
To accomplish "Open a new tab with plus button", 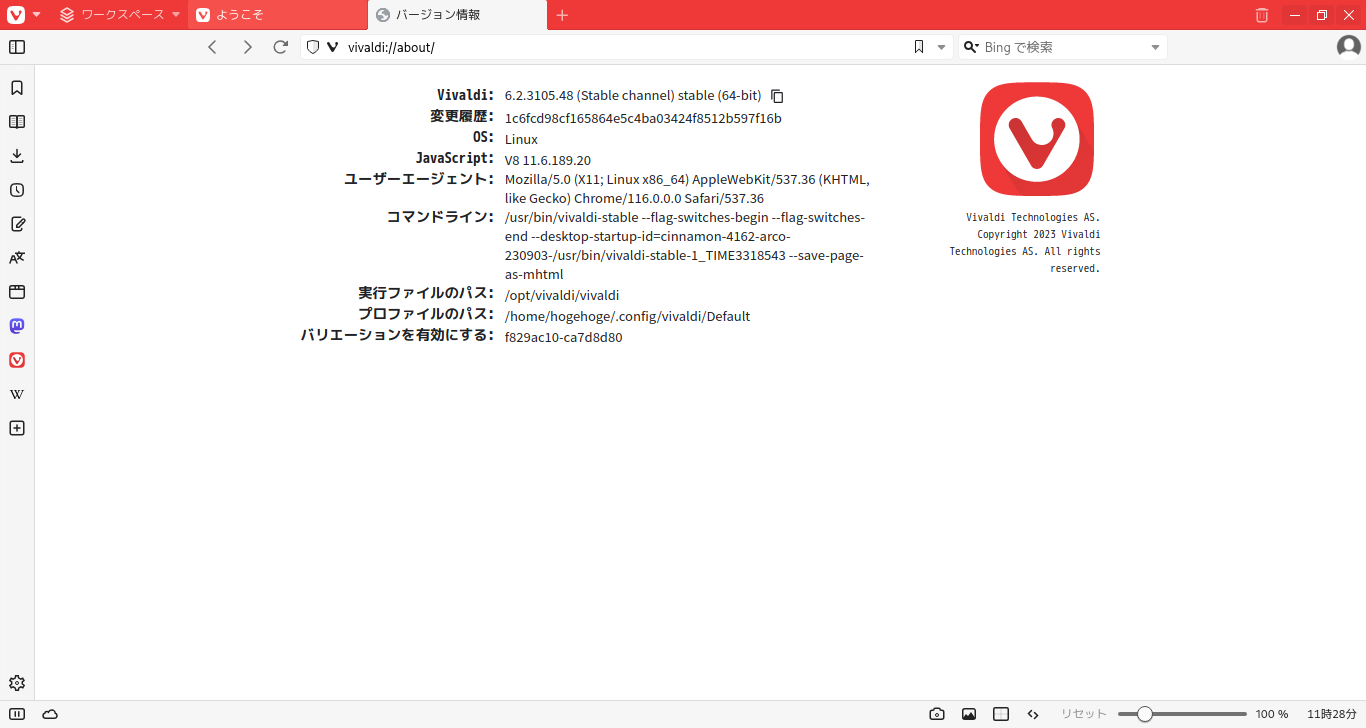I will (x=562, y=15).
